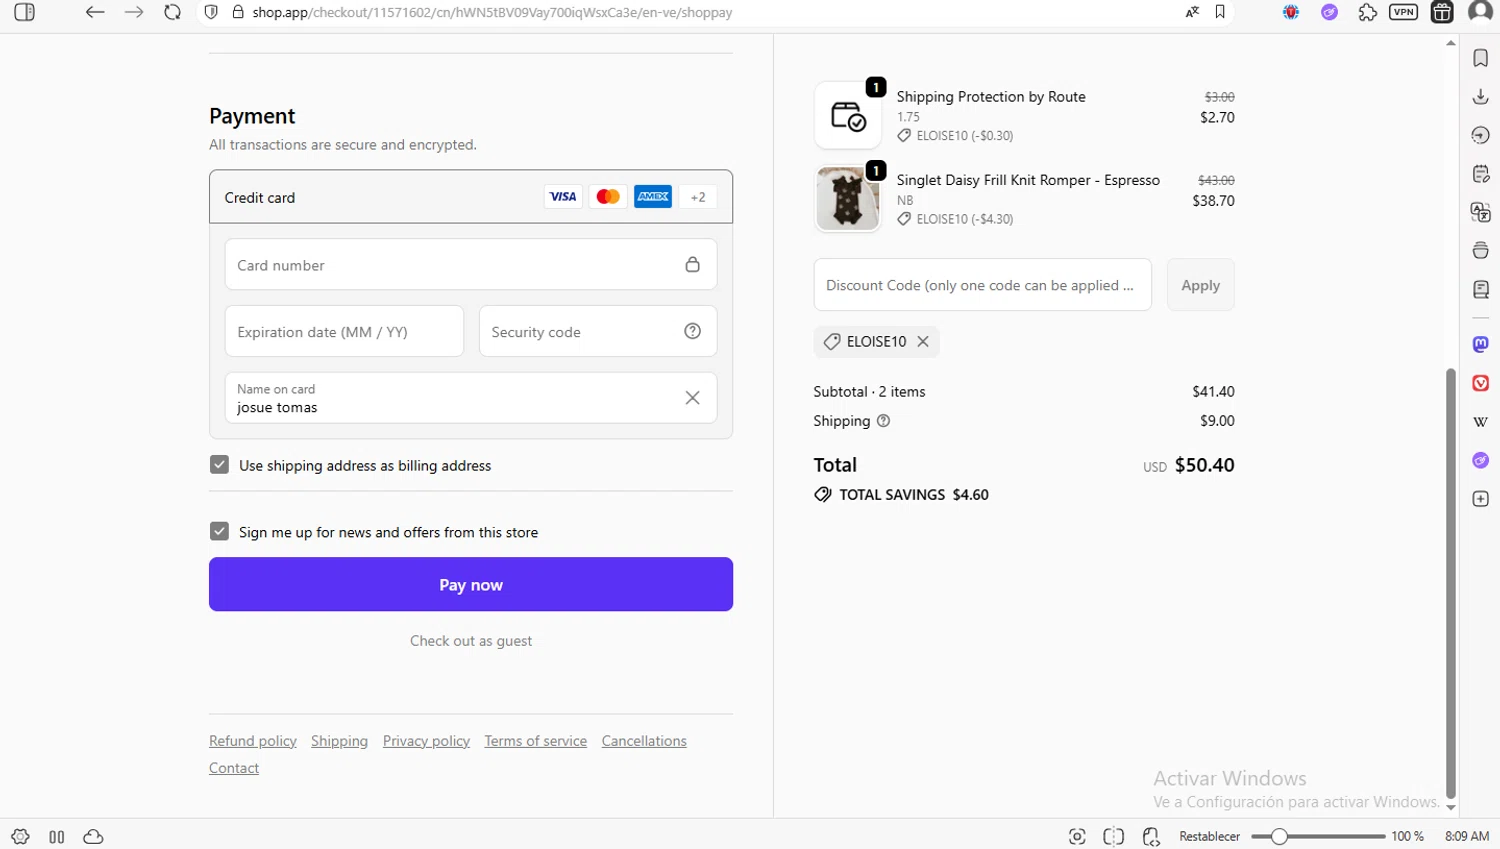
Task: Click the Restablecer zoom reset button
Action: (x=1209, y=837)
